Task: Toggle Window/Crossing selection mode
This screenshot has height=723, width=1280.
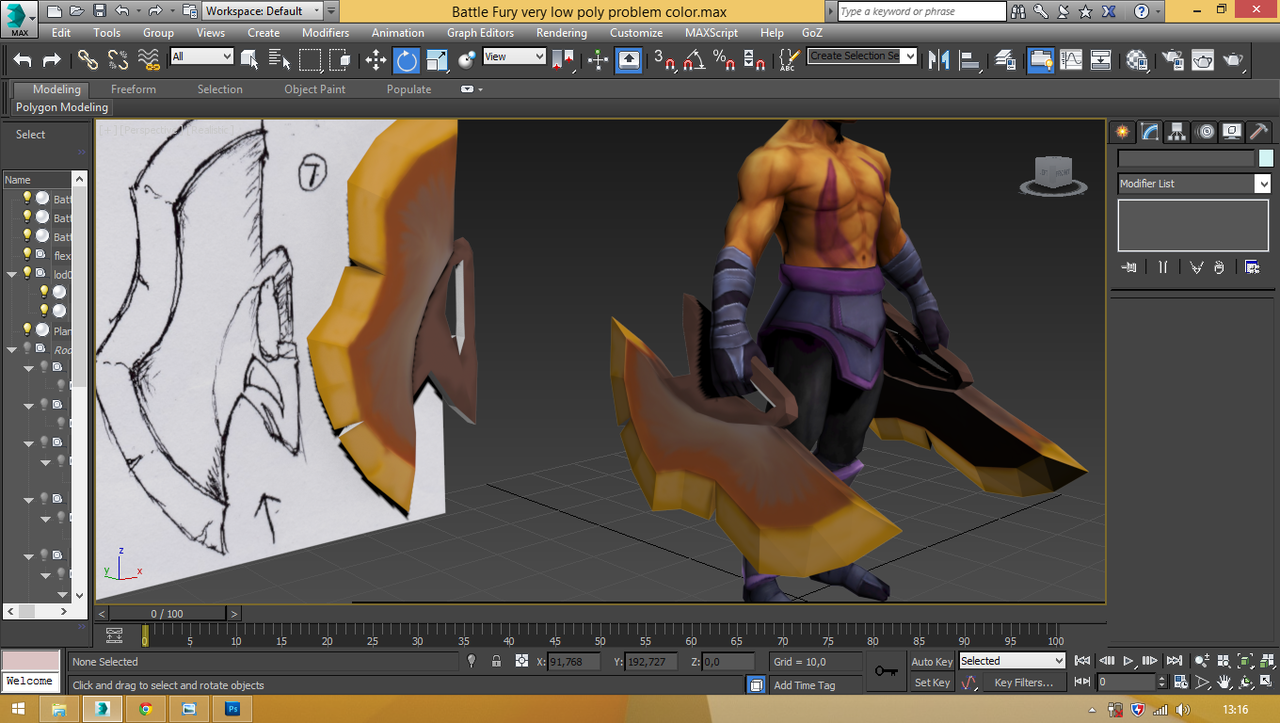Action: (340, 60)
